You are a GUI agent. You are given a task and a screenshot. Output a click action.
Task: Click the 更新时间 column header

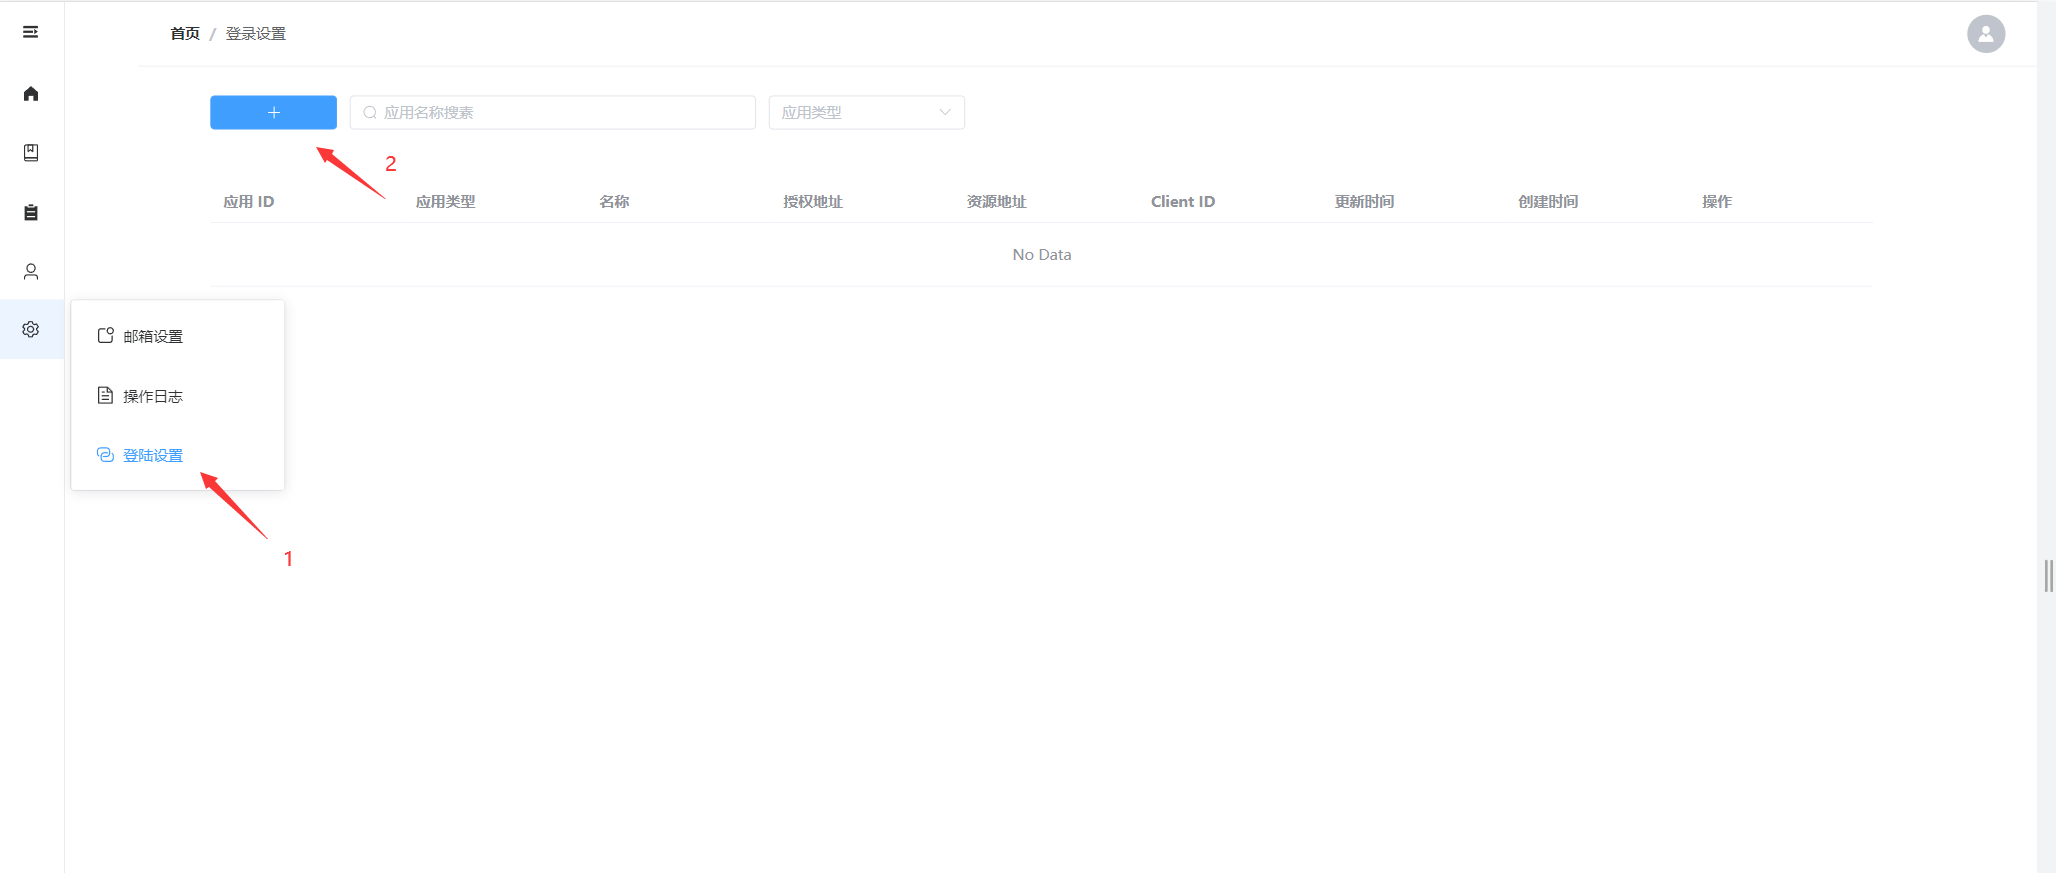[x=1364, y=202]
